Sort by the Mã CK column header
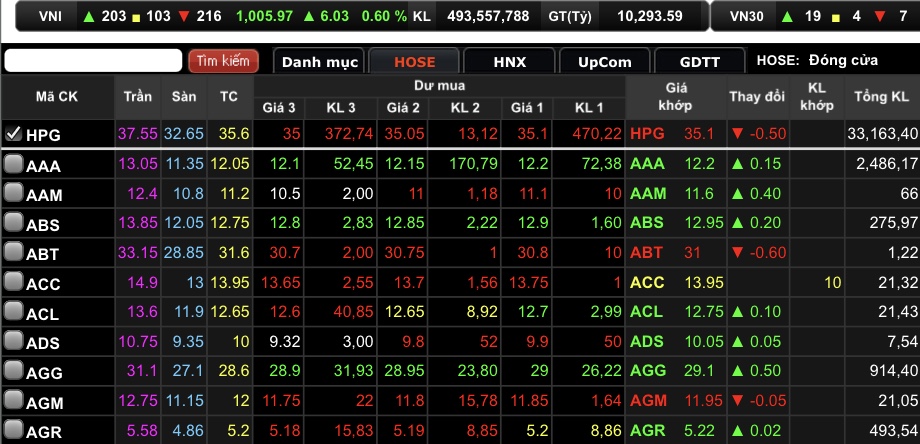The height and width of the screenshot is (444, 920). [x=57, y=97]
